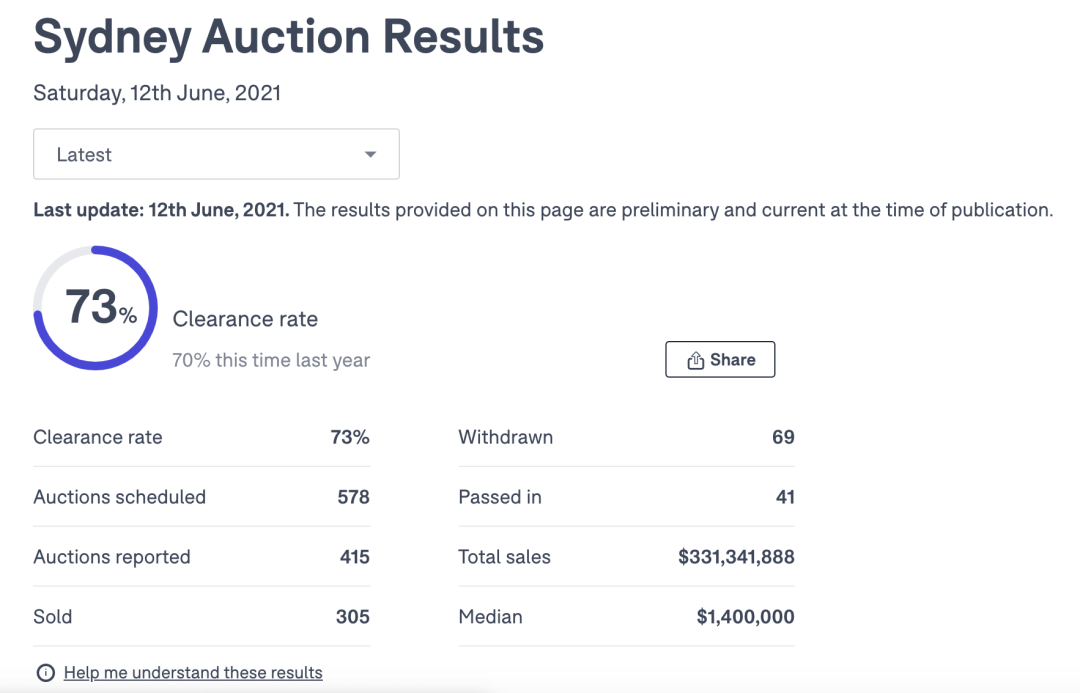Open the "Latest" results dropdown
The width and height of the screenshot is (1080, 693).
pos(216,154)
